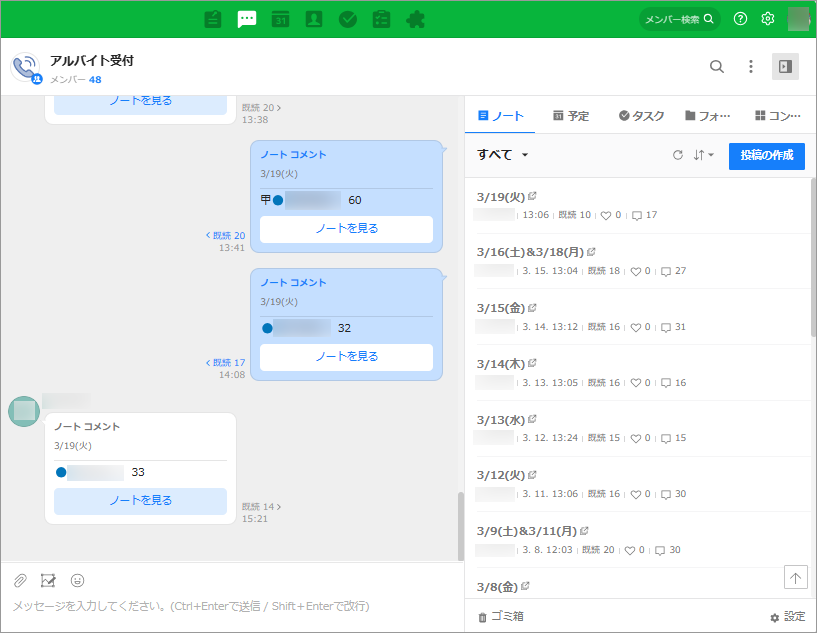817x633 pixels.
Task: Click the help question mark icon
Action: [740, 19]
